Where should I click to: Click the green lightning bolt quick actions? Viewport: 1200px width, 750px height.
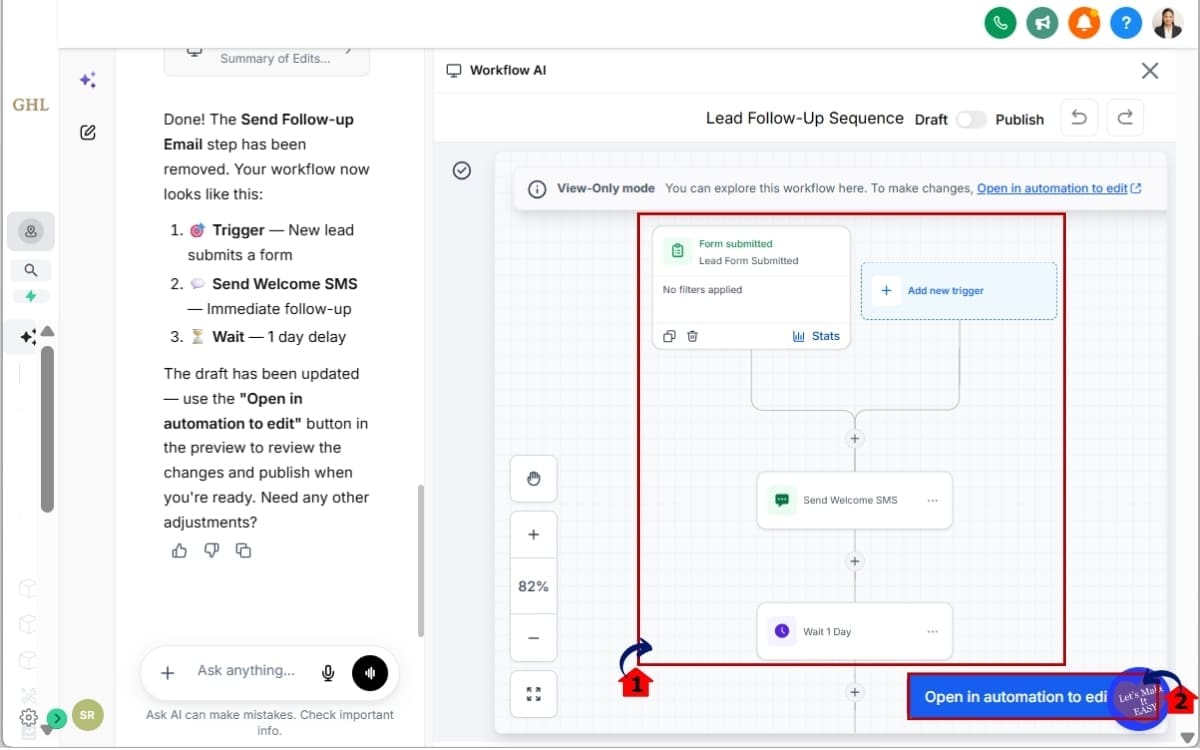pos(31,296)
